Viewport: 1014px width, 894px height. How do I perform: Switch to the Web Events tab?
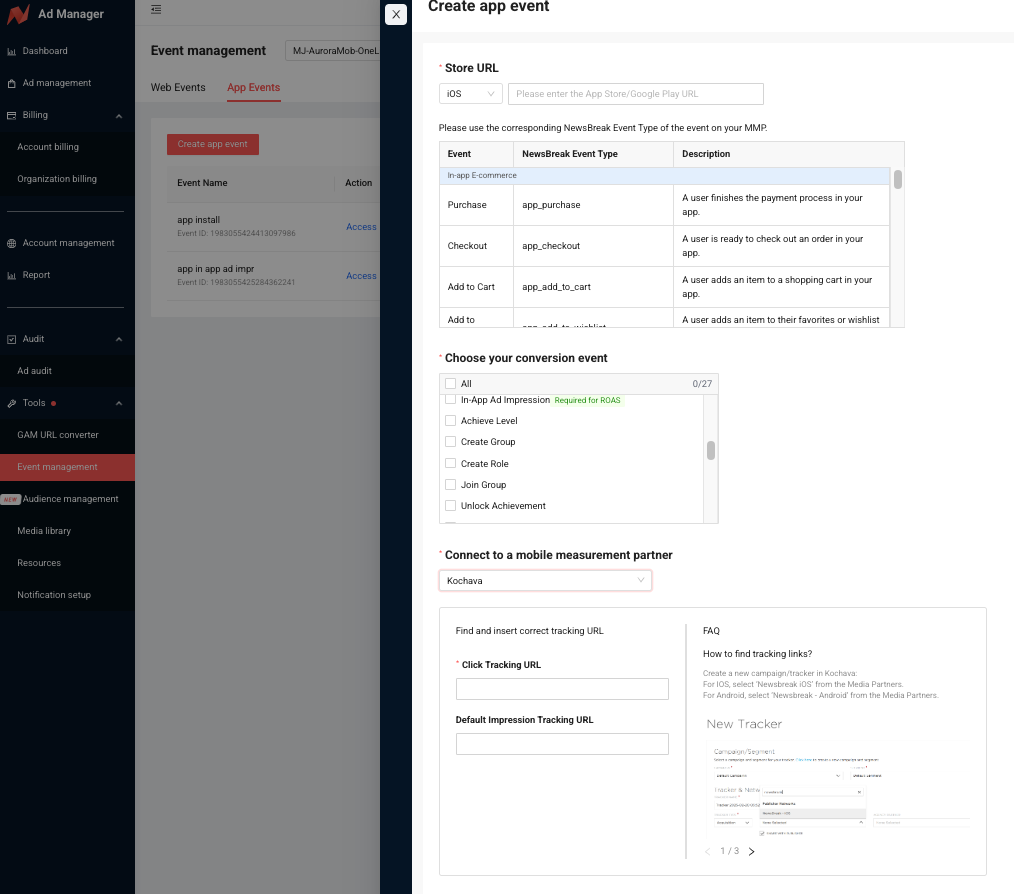[178, 88]
